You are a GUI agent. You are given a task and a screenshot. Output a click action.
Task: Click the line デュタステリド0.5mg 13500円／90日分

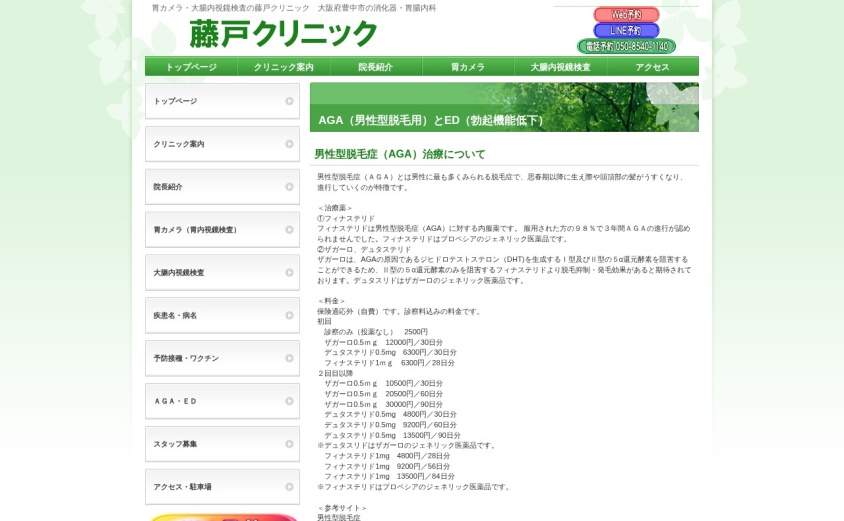392,435
